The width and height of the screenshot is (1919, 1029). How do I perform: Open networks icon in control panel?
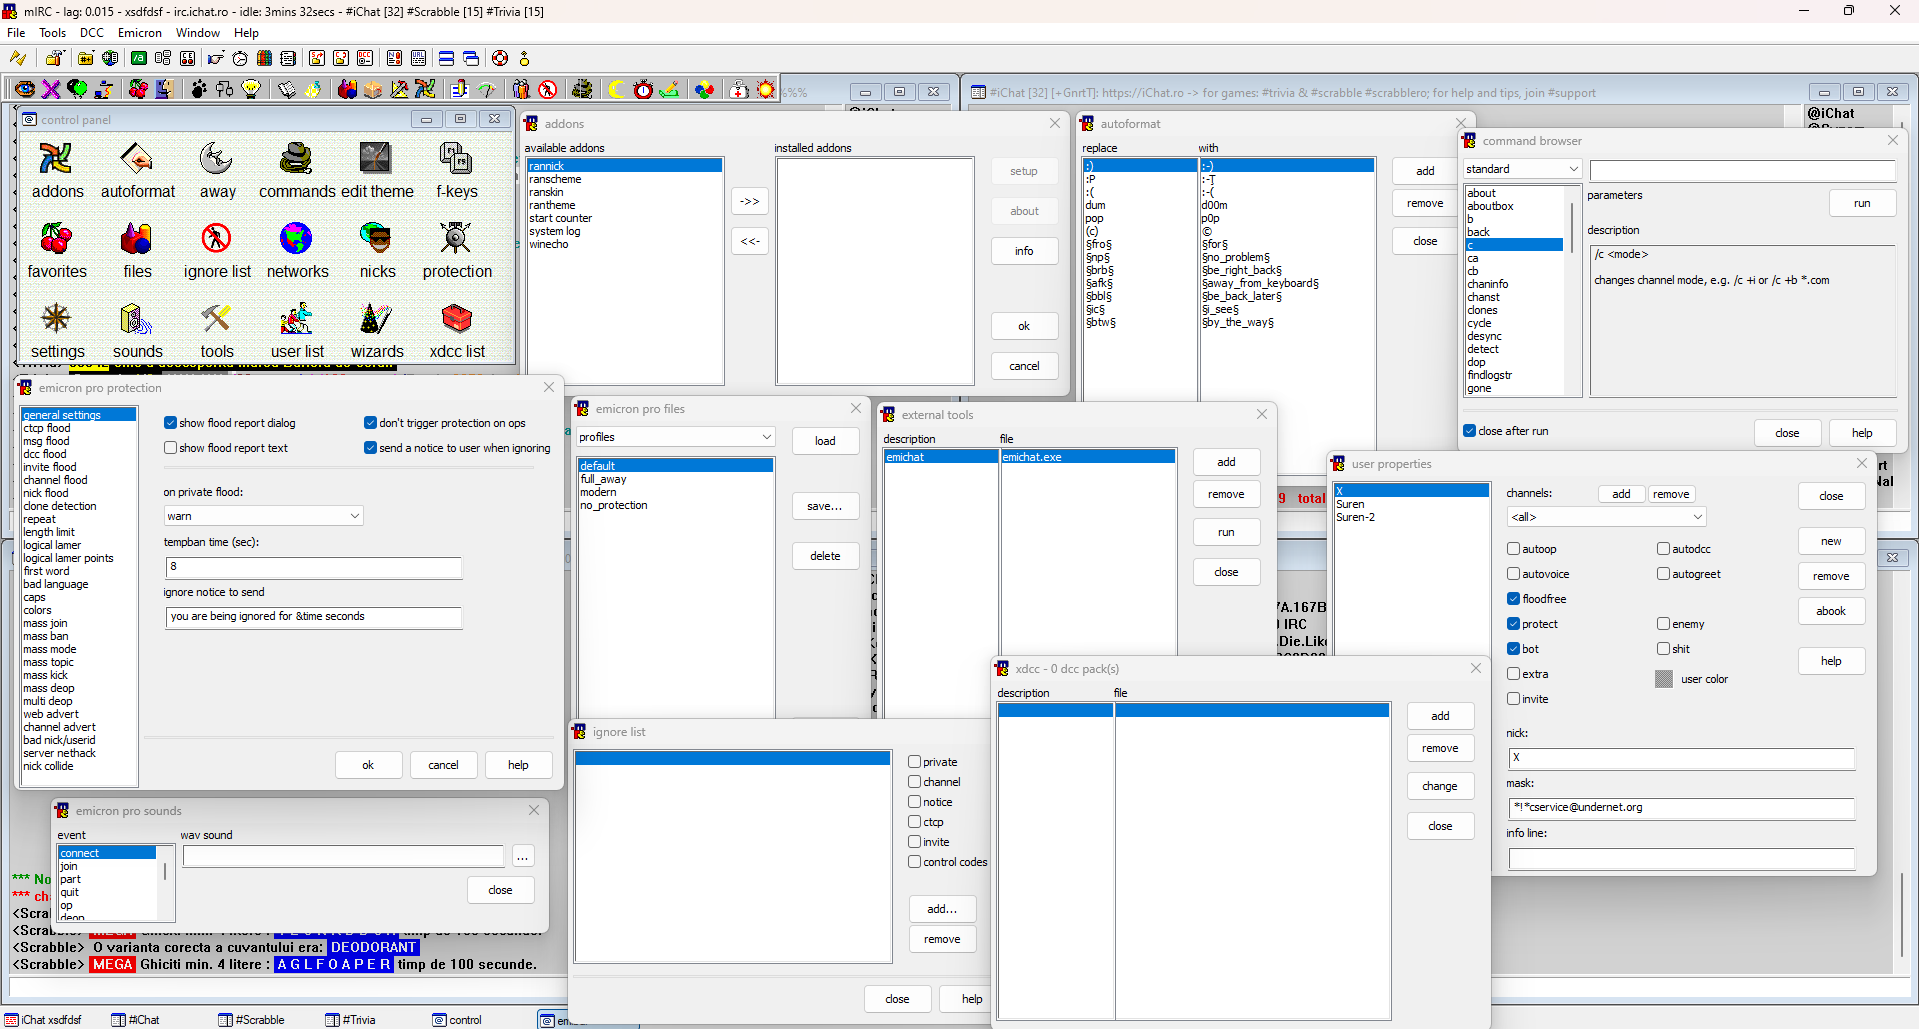pos(297,251)
